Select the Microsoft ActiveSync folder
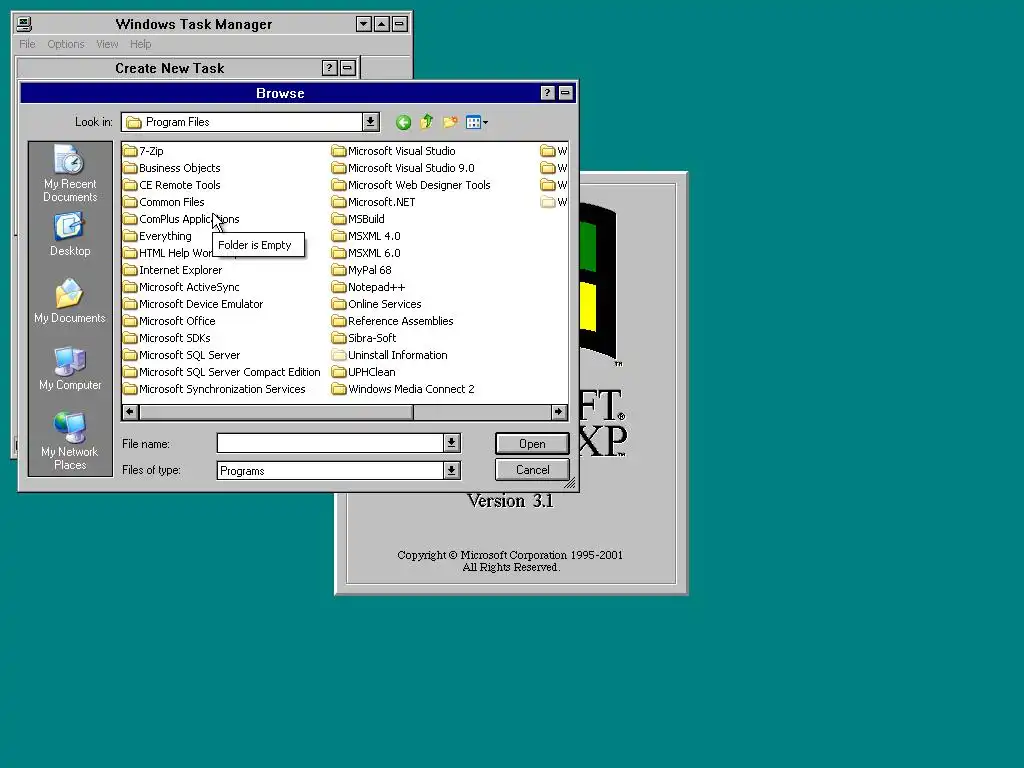 (x=182, y=287)
